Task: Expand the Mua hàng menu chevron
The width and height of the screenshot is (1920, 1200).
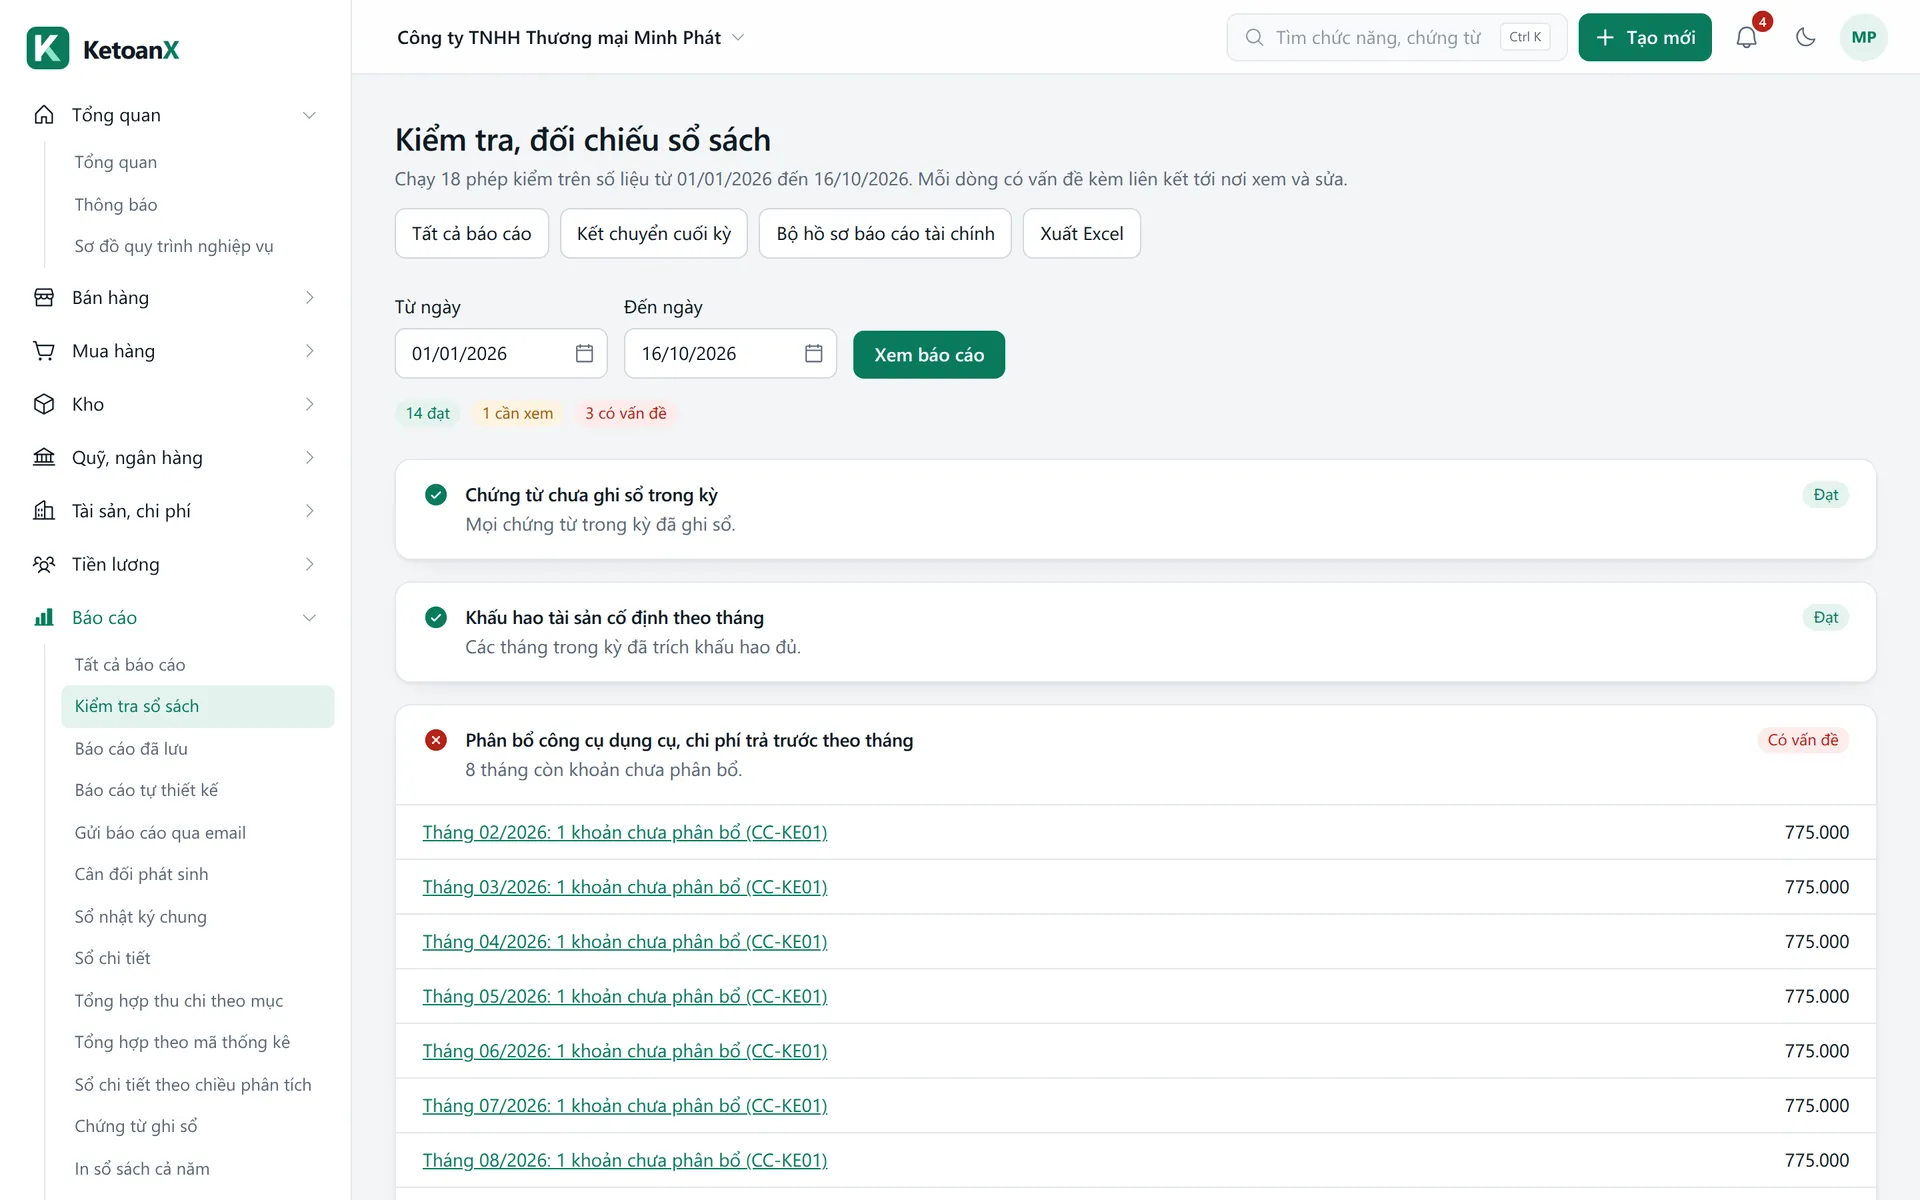Action: [309, 351]
